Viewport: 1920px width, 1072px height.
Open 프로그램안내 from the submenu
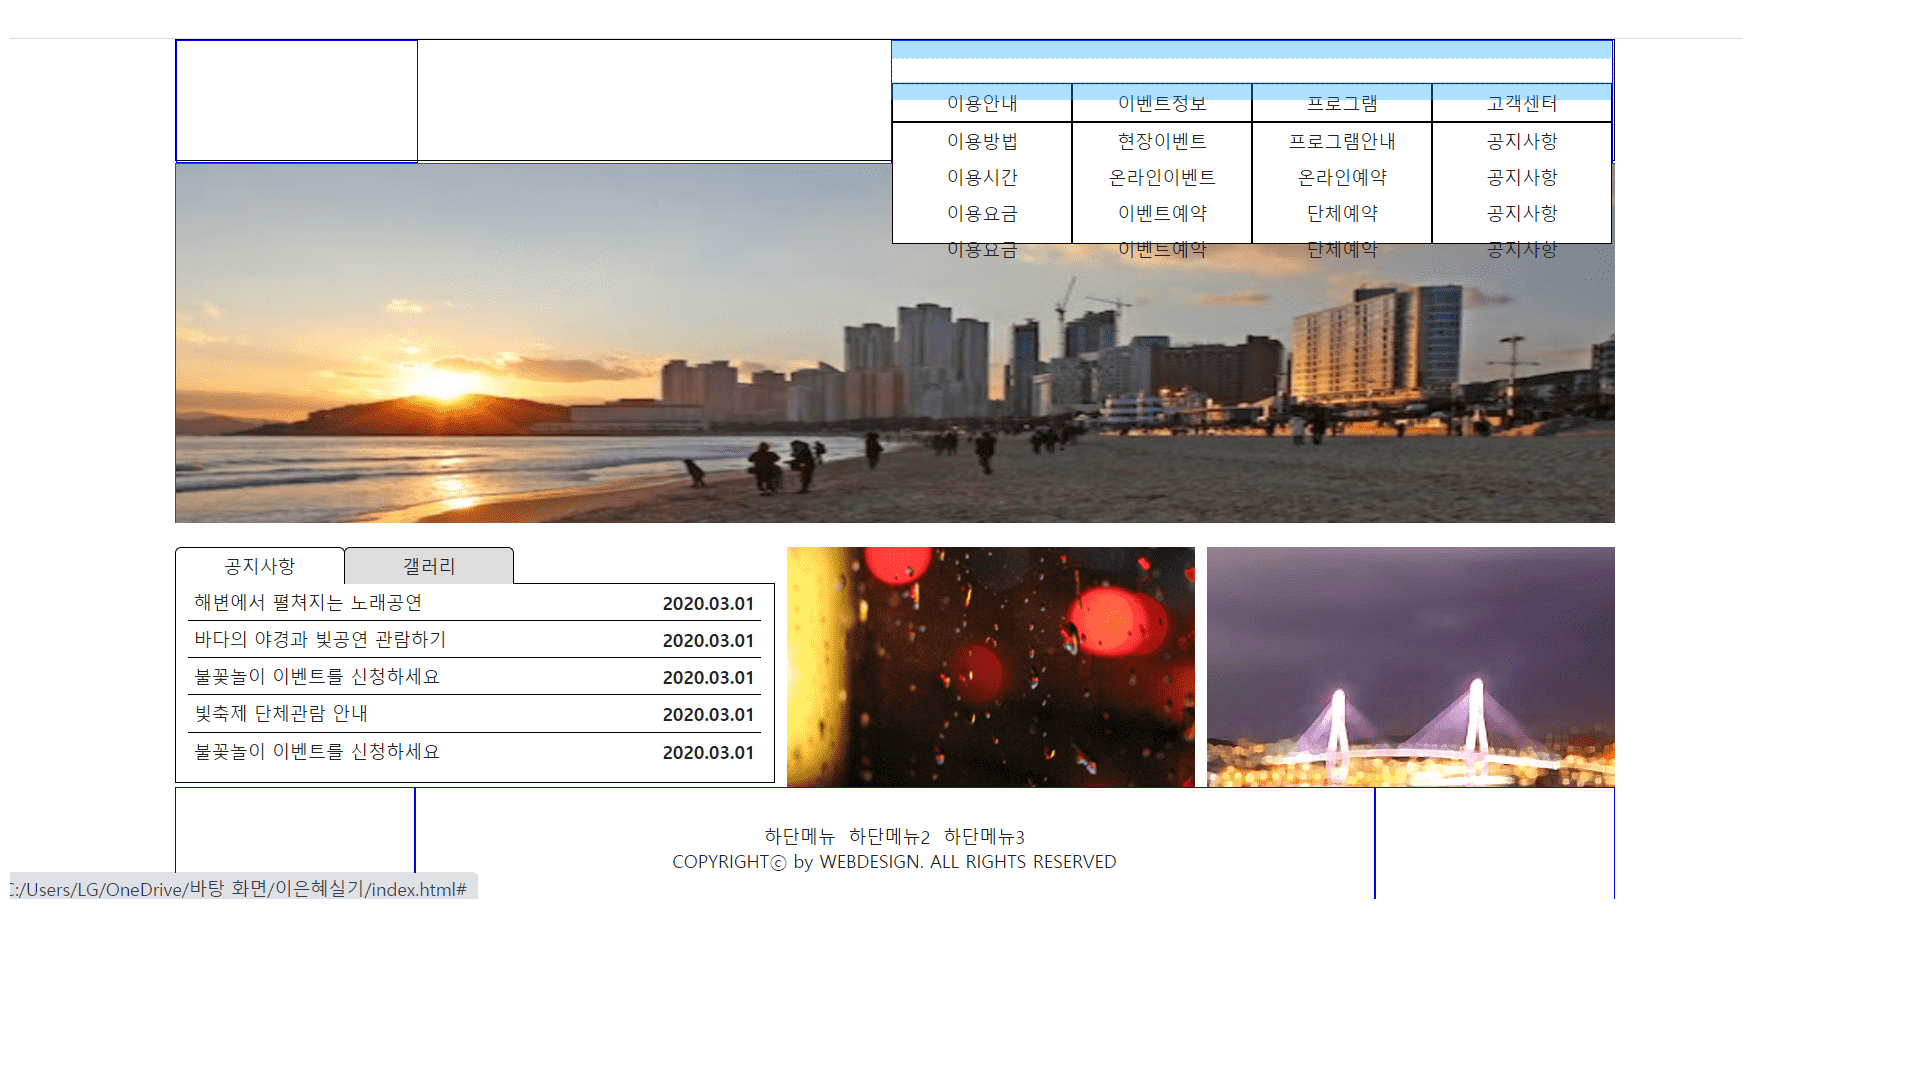tap(1342, 141)
